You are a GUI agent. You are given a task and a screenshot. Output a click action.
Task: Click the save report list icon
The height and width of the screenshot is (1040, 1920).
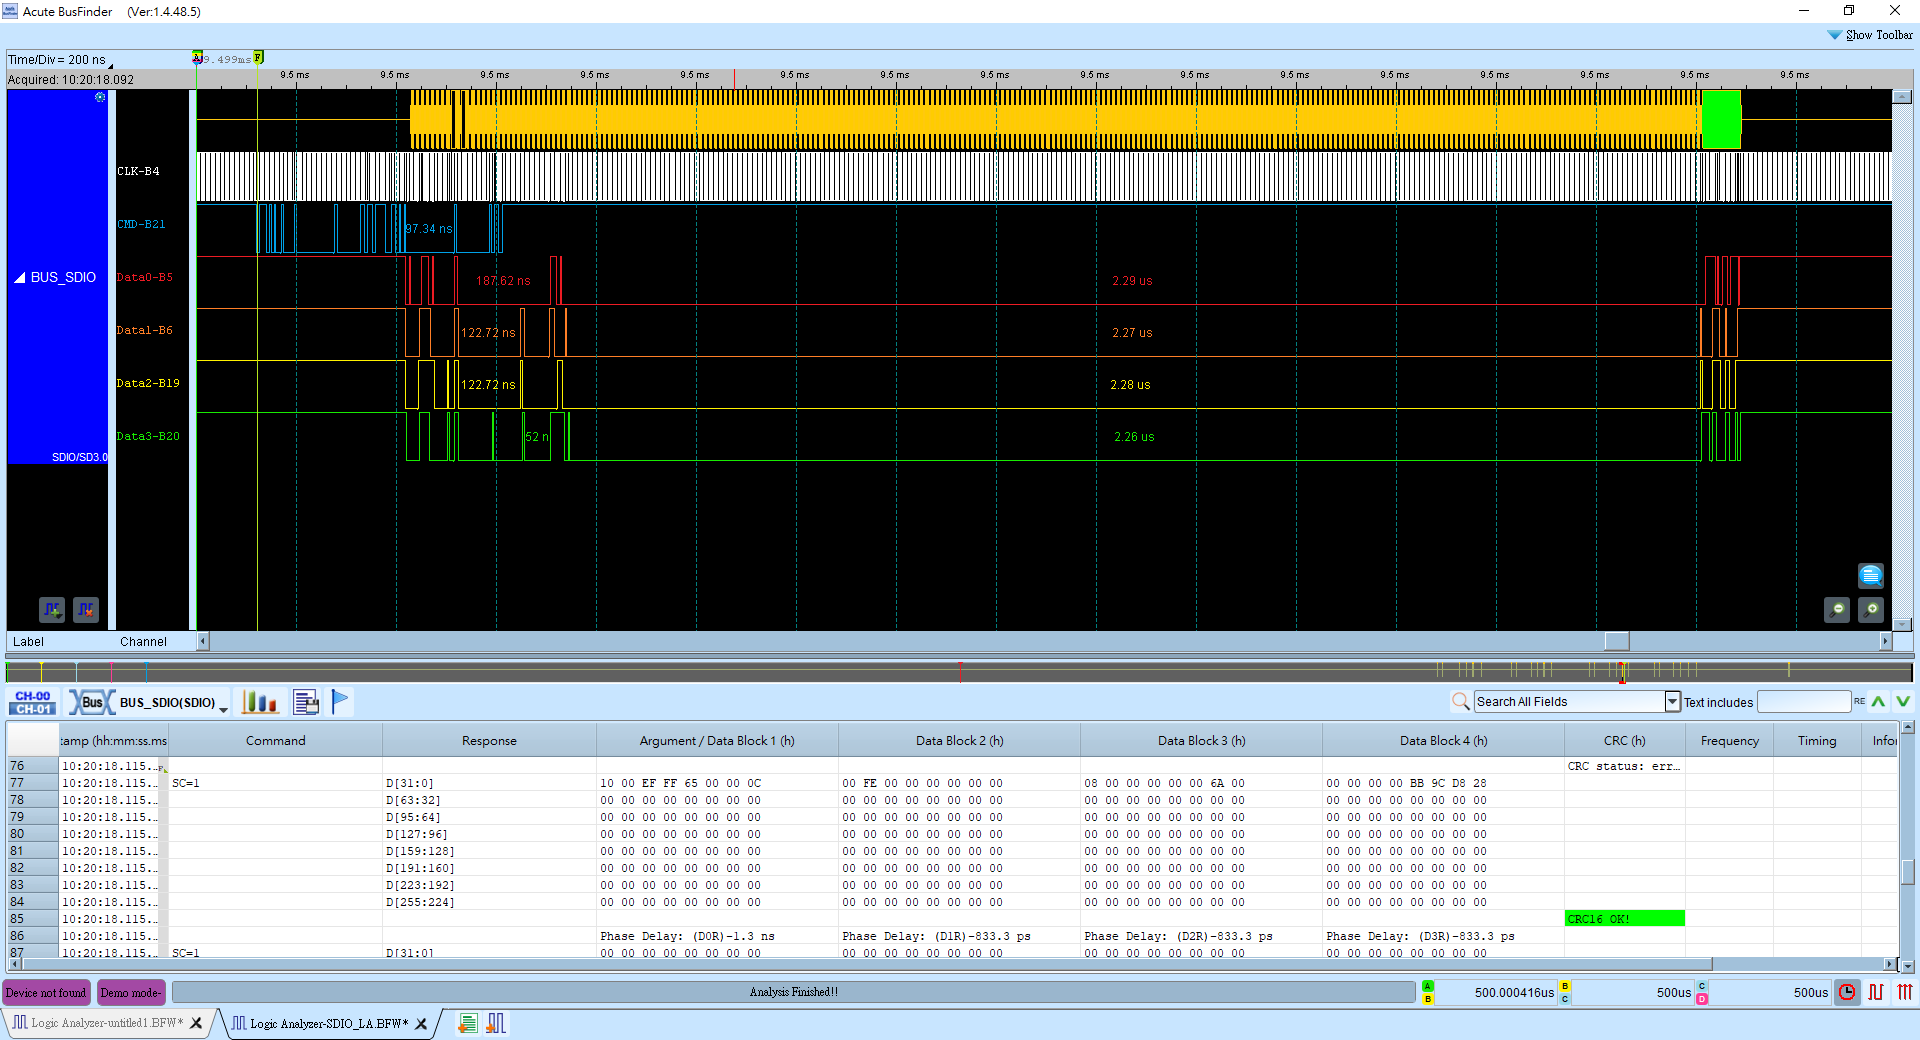click(306, 702)
